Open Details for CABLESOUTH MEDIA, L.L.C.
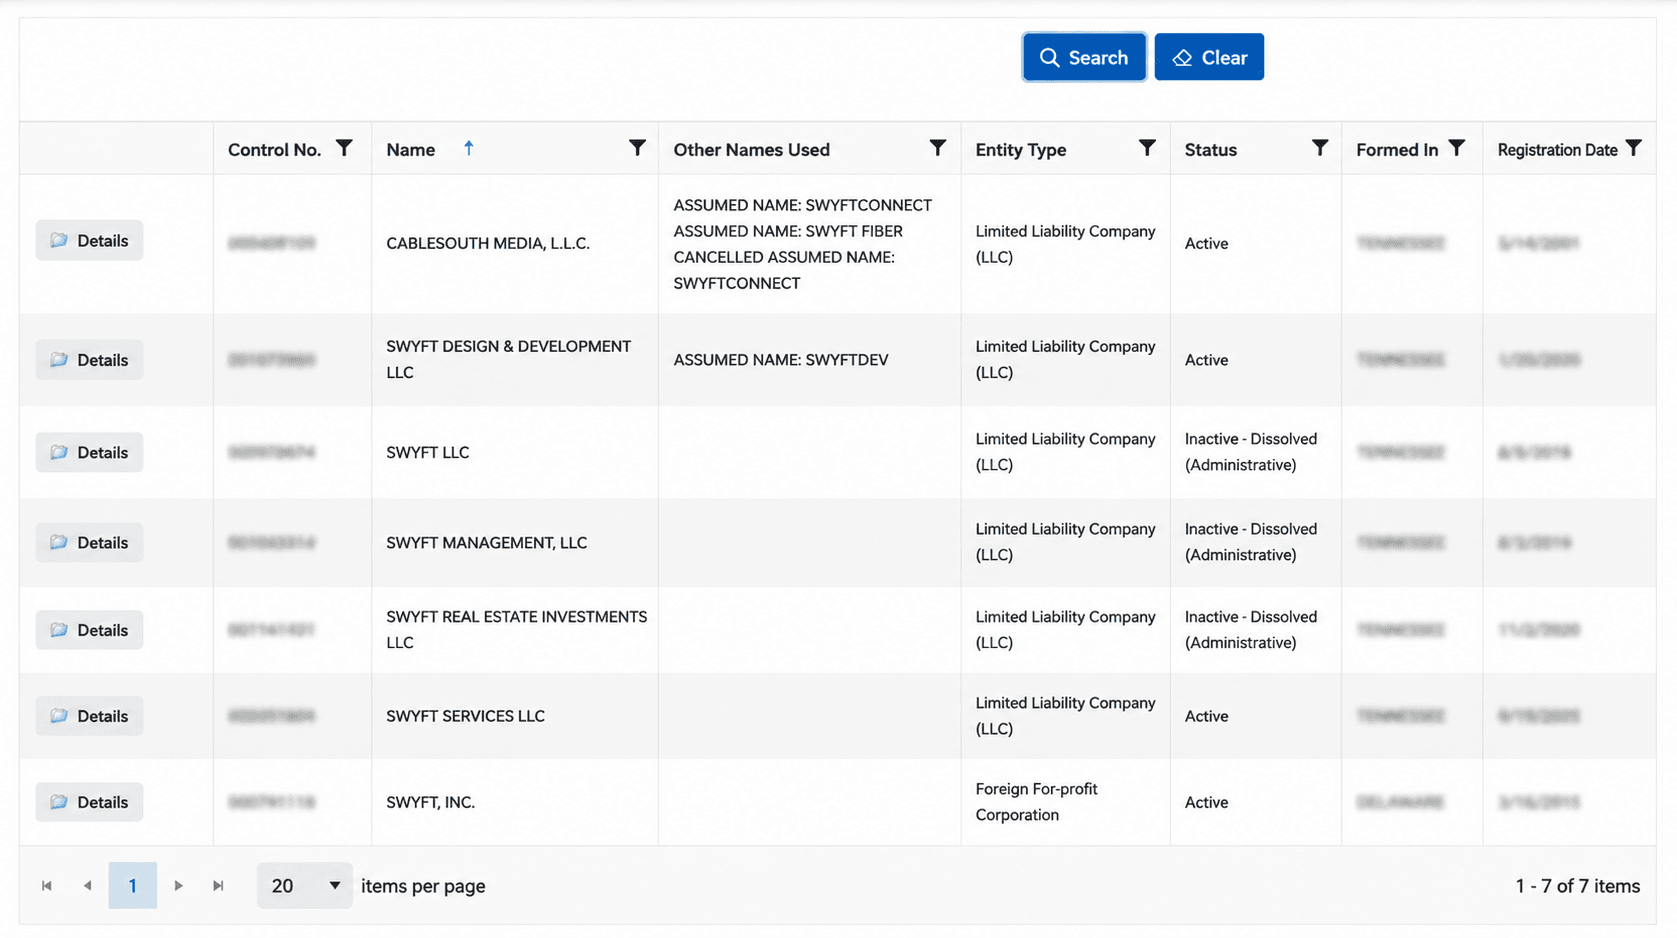The width and height of the screenshot is (1677, 938). coord(89,240)
